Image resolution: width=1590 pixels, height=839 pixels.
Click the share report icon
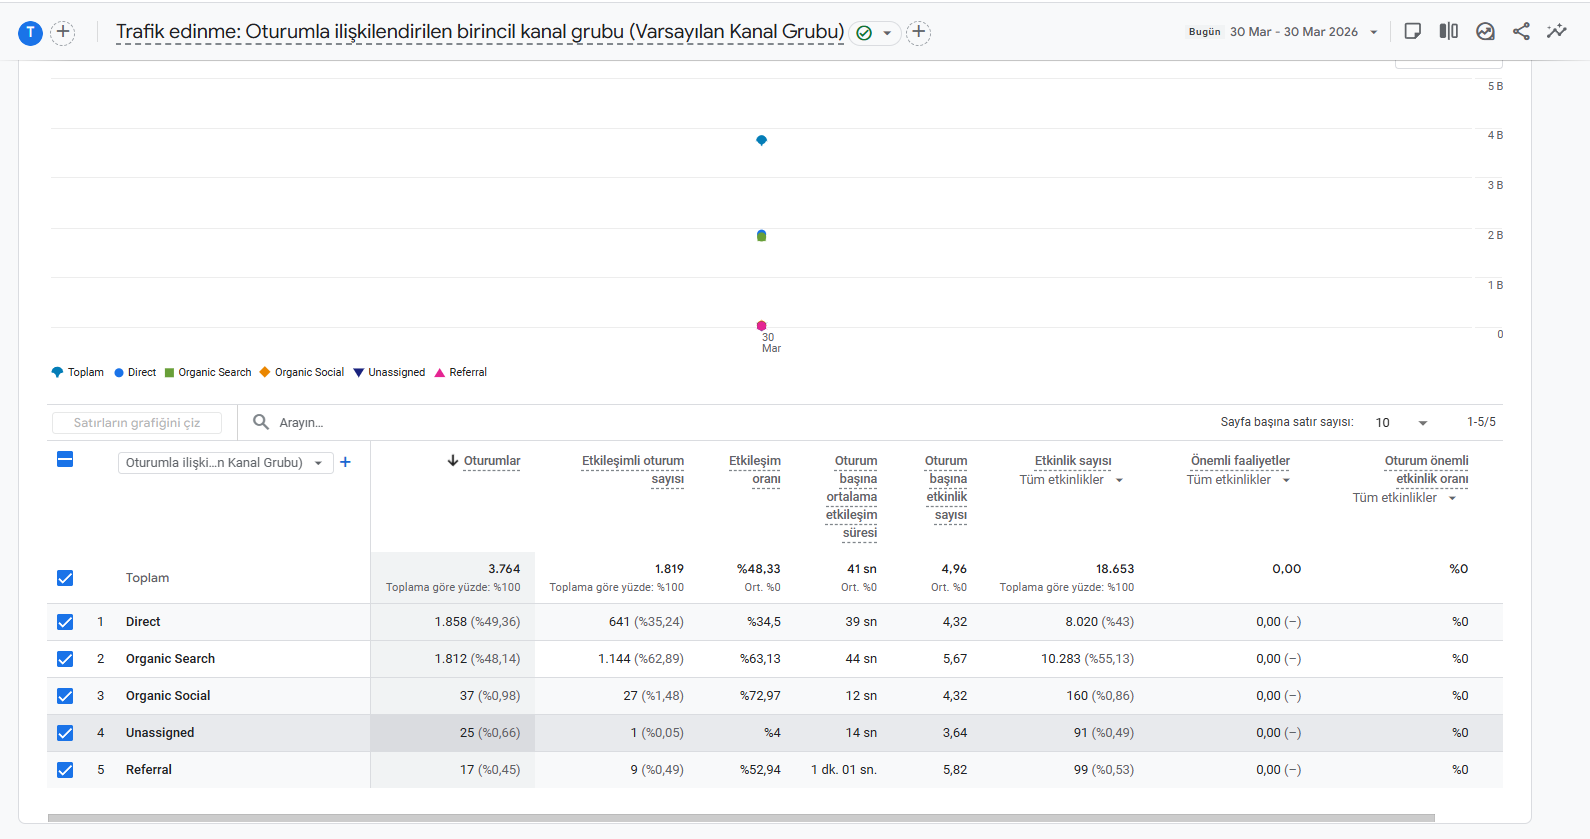[x=1521, y=31]
